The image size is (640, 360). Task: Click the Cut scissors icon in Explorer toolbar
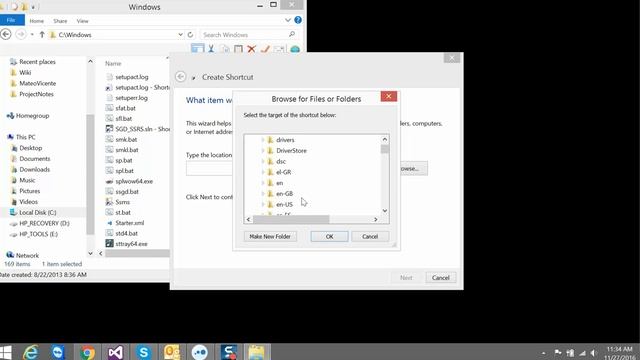[211, 49]
